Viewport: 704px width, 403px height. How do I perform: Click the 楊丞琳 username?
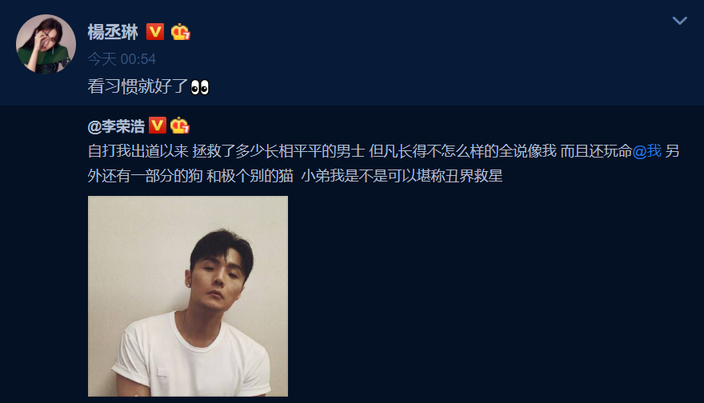113,32
